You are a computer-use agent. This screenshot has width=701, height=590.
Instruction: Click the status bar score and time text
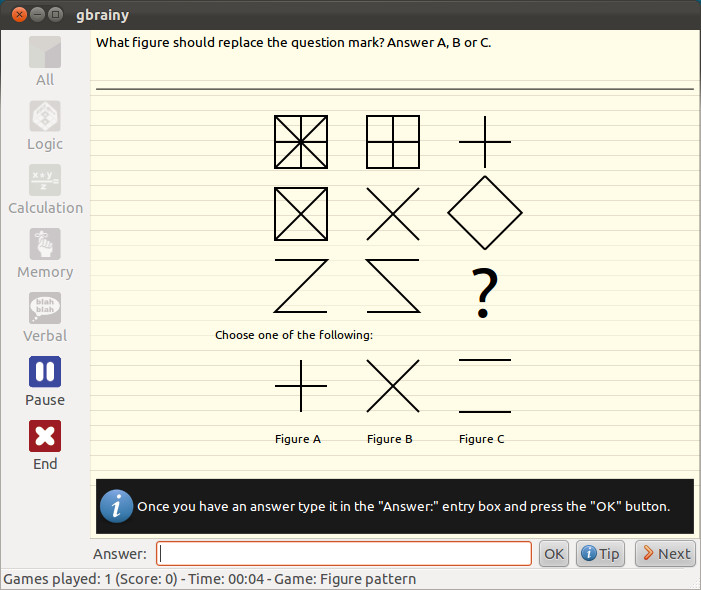(x=210, y=579)
